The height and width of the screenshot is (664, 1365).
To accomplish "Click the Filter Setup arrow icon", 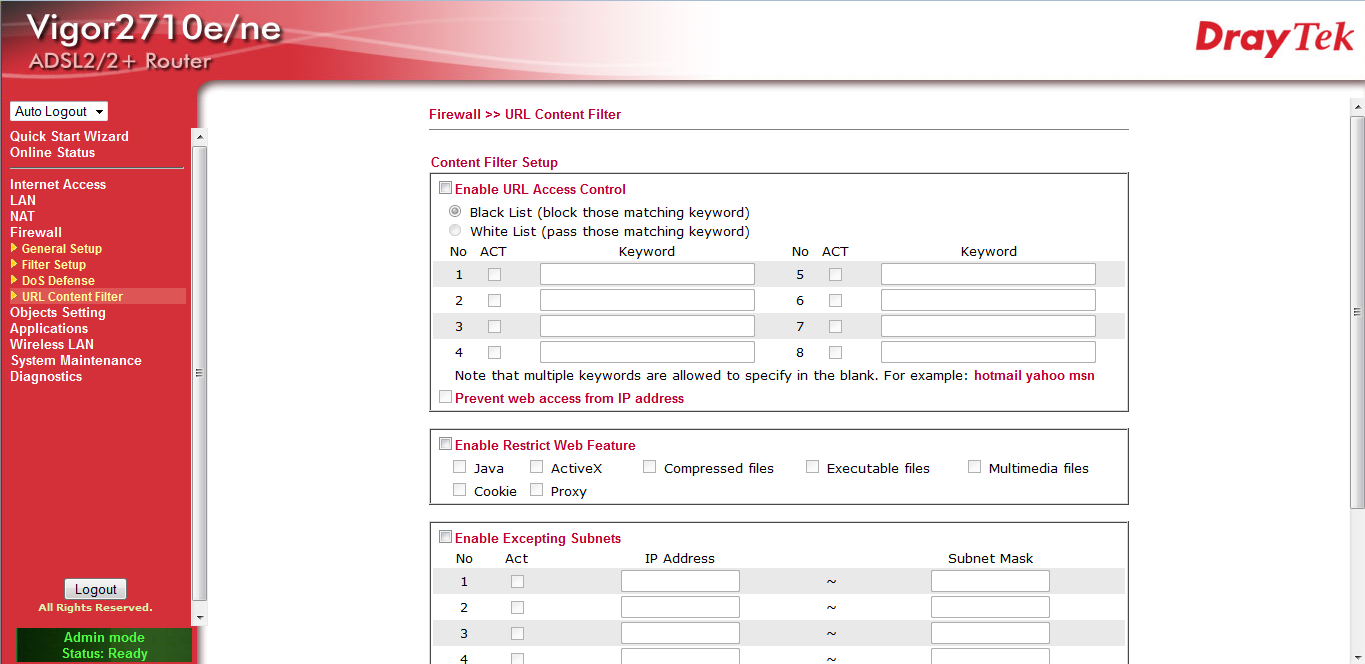I will pyautogui.click(x=14, y=264).
